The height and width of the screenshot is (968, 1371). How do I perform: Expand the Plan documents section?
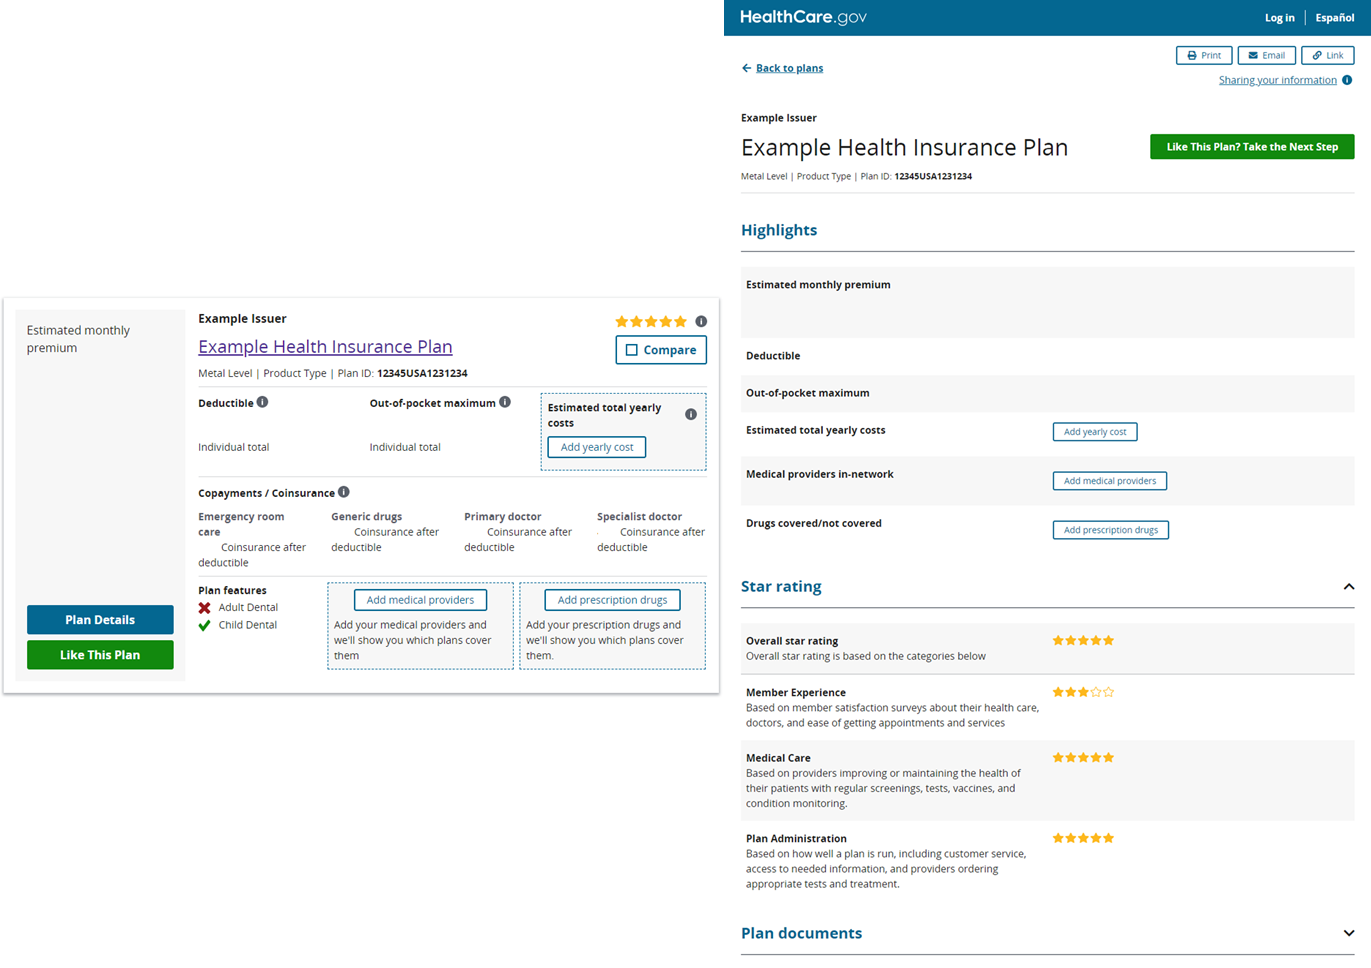(x=1348, y=933)
